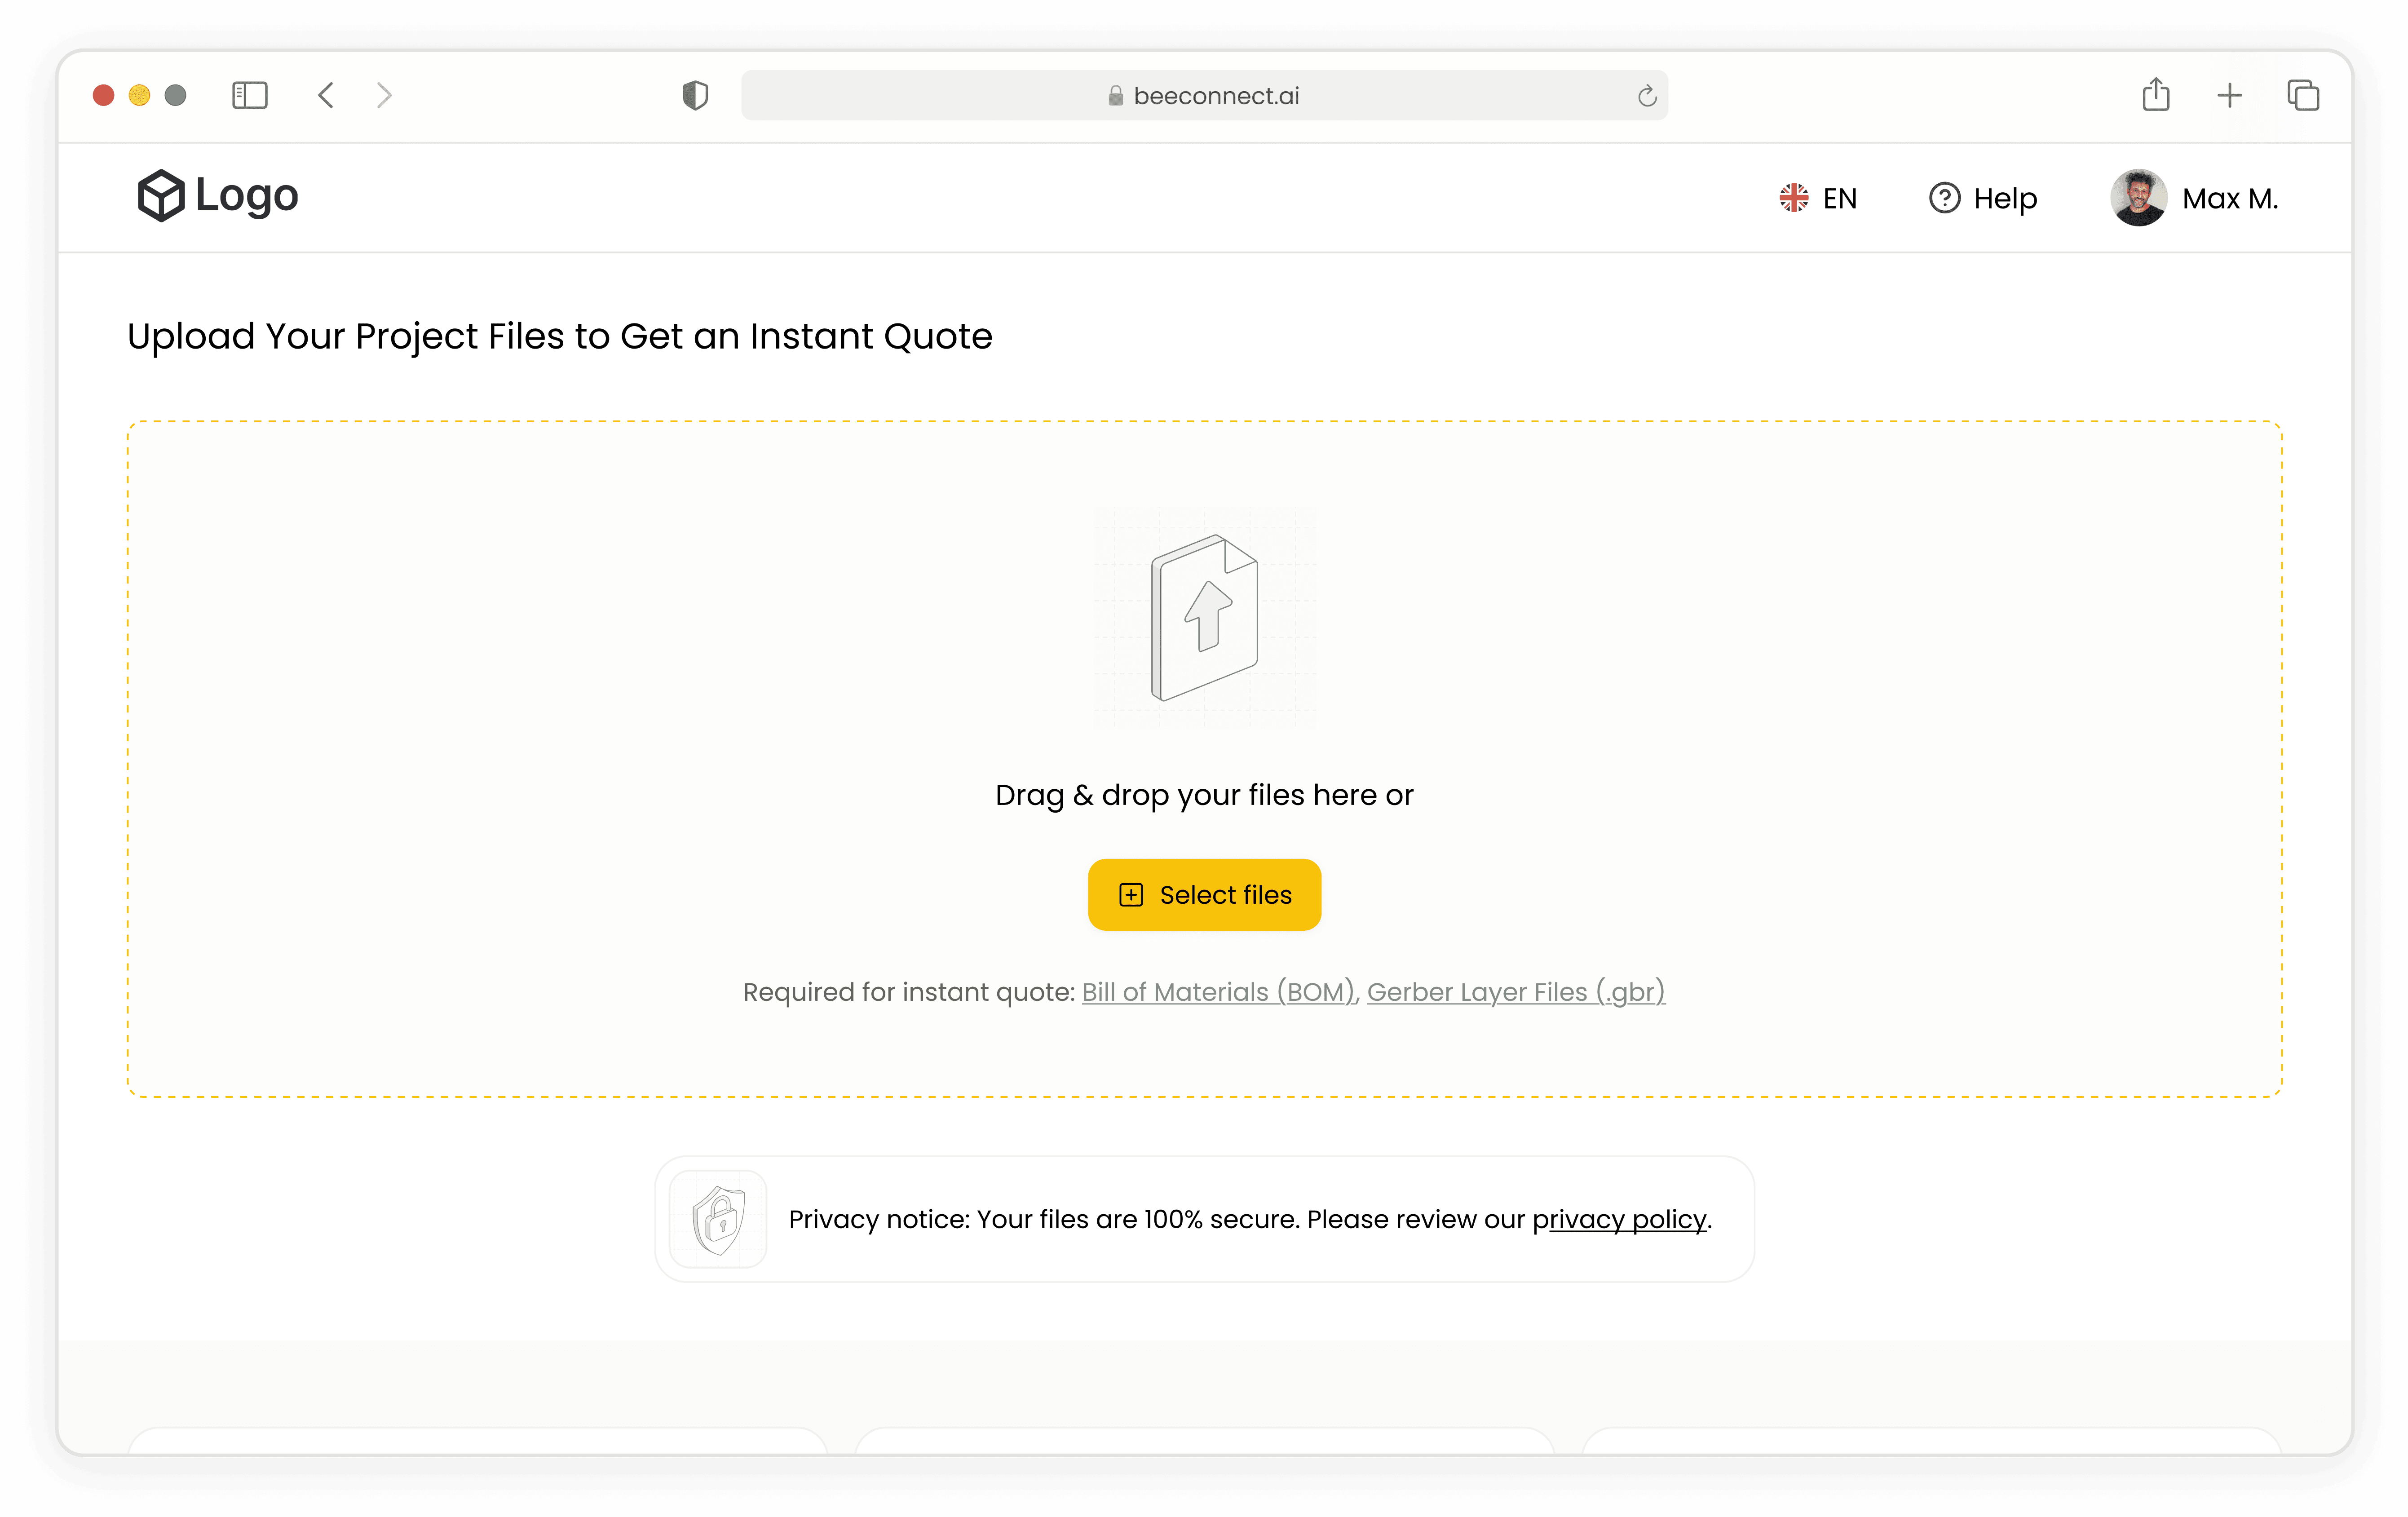Open the privacy shield report icon
The width and height of the screenshot is (2408, 1517).
(695, 95)
